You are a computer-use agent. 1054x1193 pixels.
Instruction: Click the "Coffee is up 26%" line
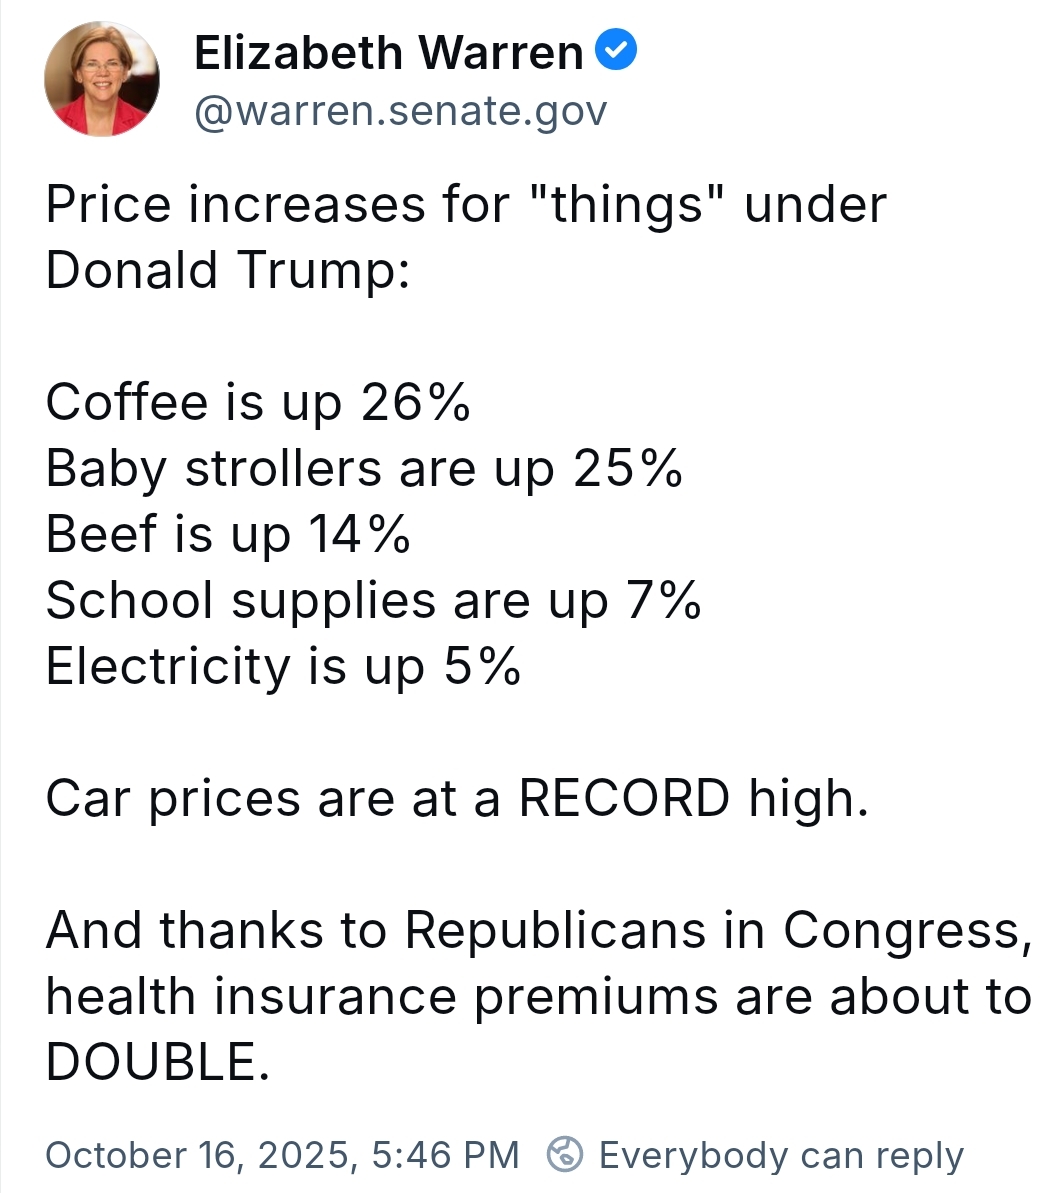[258, 402]
